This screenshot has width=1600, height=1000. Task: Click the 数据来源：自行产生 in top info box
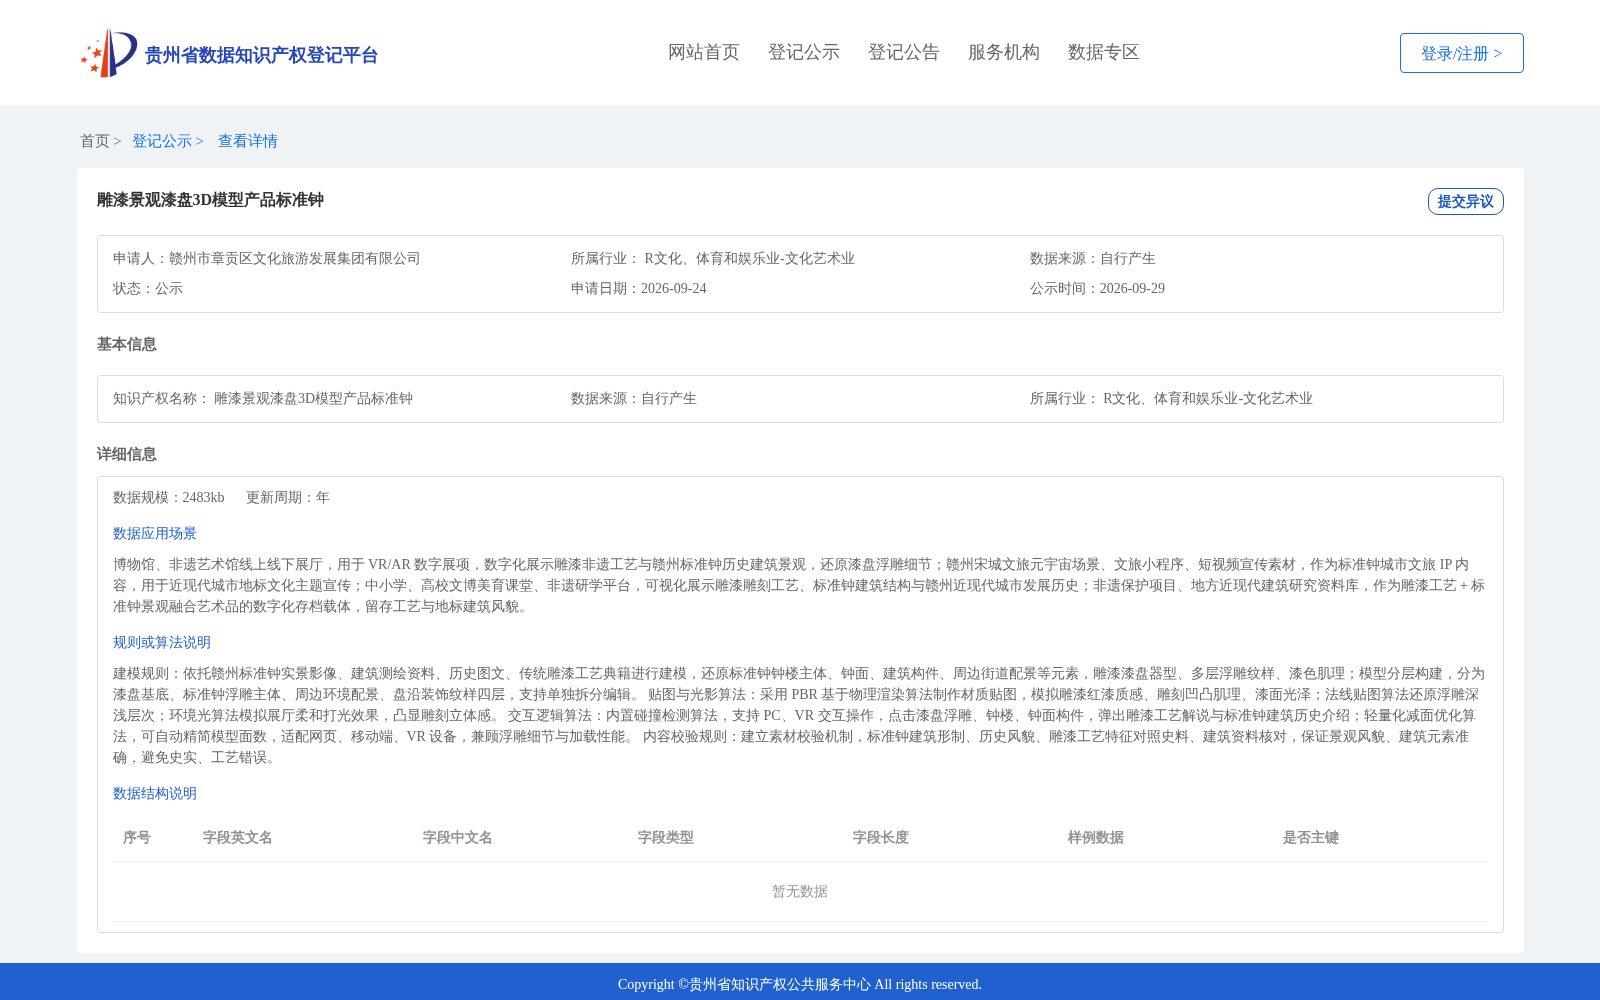tap(1093, 259)
